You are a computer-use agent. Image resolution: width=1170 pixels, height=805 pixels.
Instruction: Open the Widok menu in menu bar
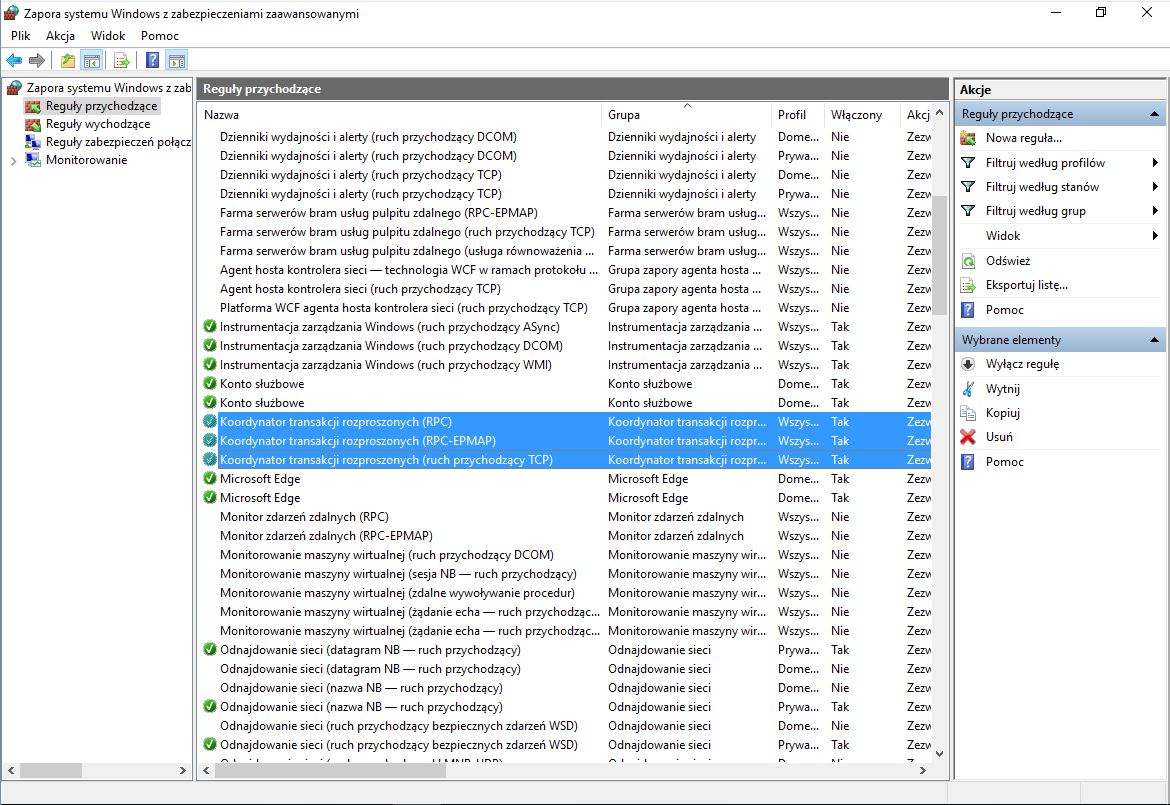pos(108,36)
